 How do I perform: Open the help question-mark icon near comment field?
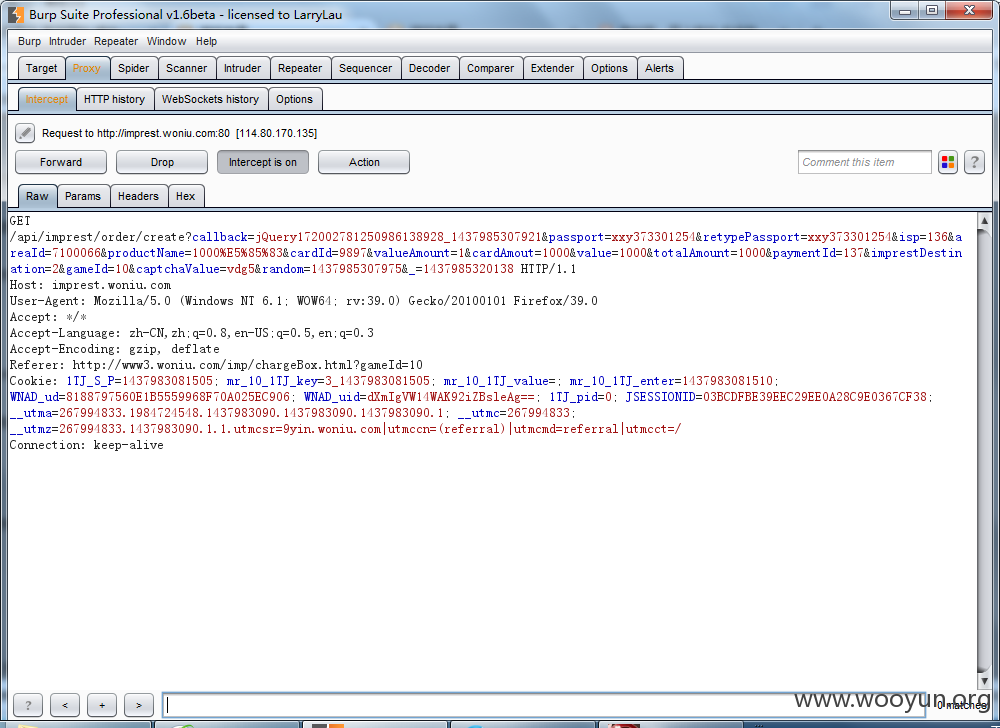(974, 163)
